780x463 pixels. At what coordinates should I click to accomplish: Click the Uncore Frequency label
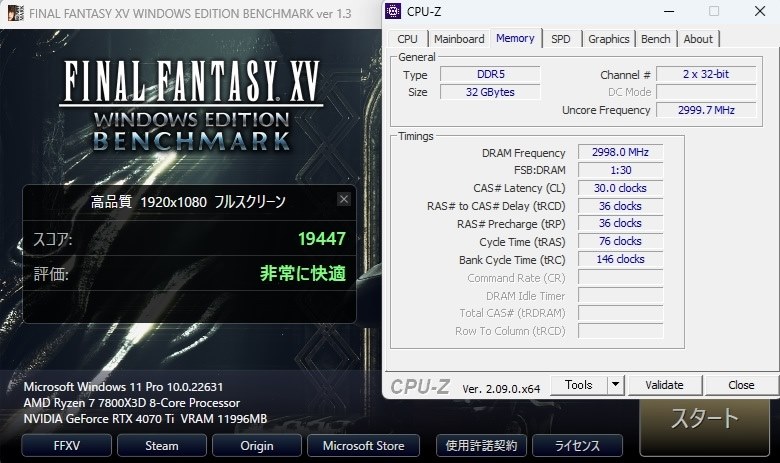pyautogui.click(x=606, y=110)
